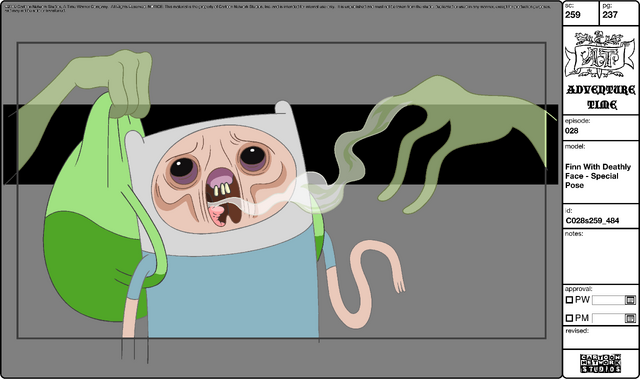Screen dimensions: 640x379
Task: Select the id 'C028s259_484'
Action: point(592,221)
